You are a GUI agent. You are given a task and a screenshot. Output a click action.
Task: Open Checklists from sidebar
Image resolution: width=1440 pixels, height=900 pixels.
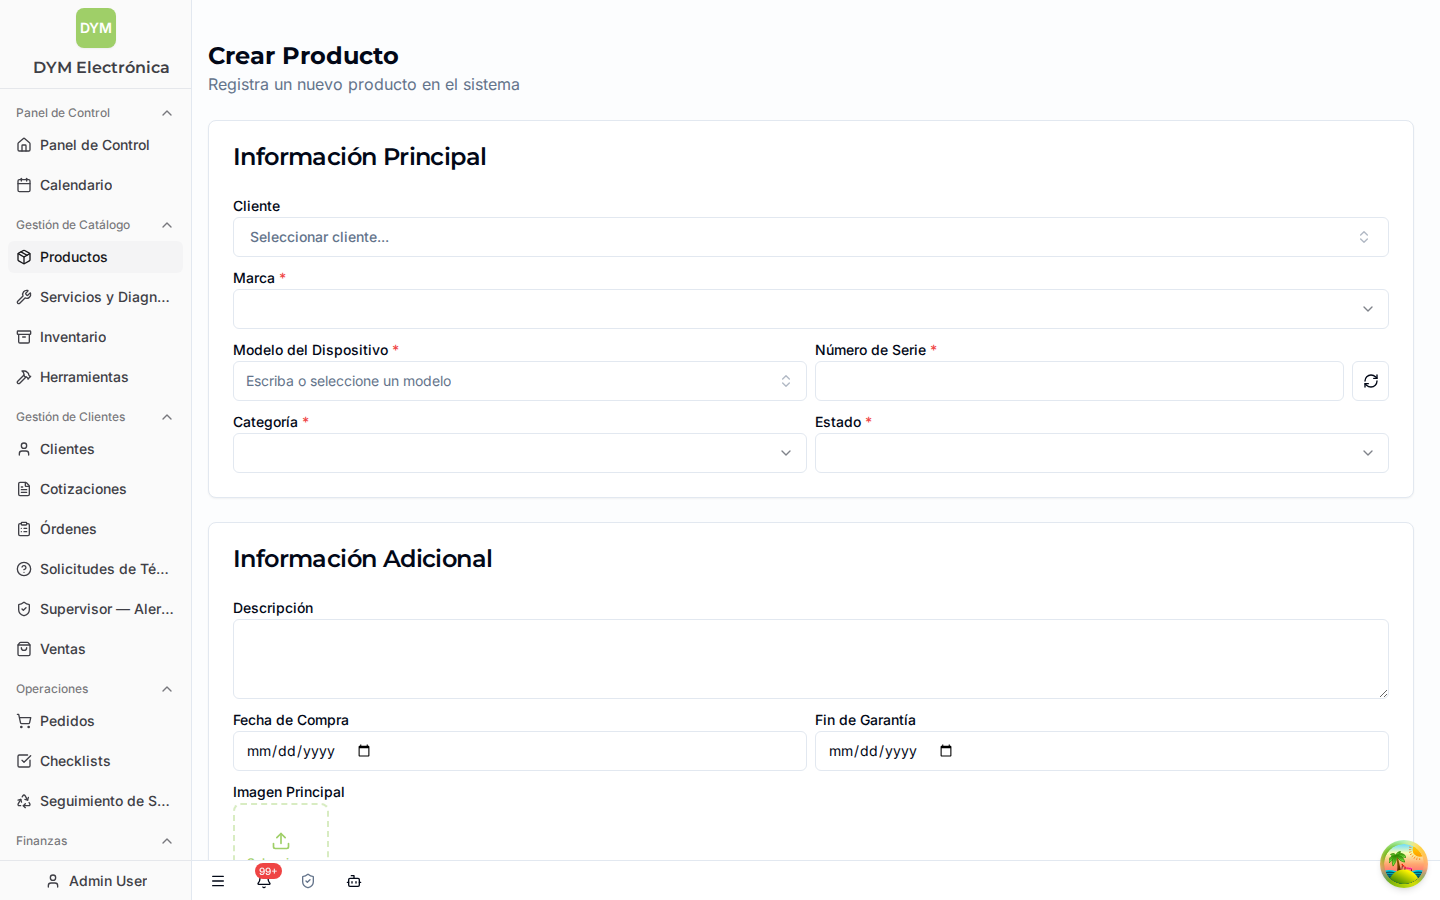tap(95, 761)
